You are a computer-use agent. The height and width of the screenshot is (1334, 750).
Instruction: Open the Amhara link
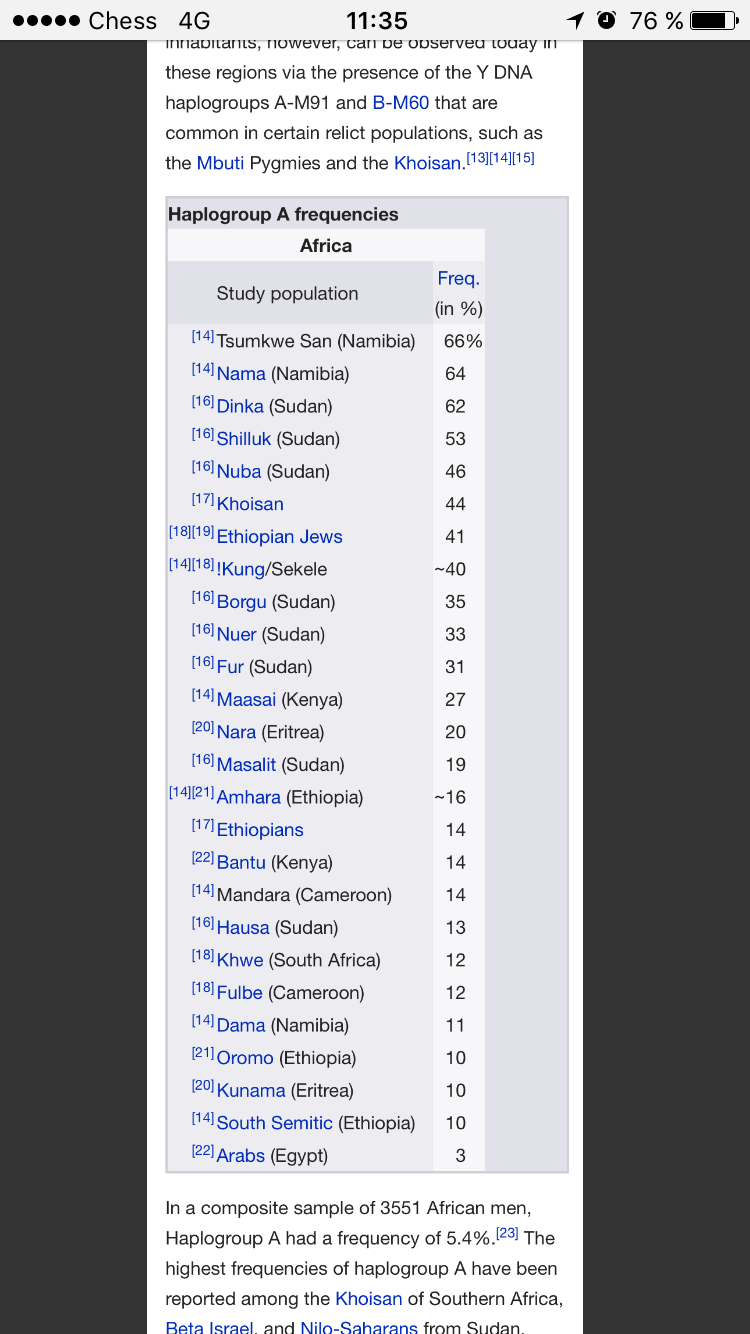pyautogui.click(x=248, y=798)
